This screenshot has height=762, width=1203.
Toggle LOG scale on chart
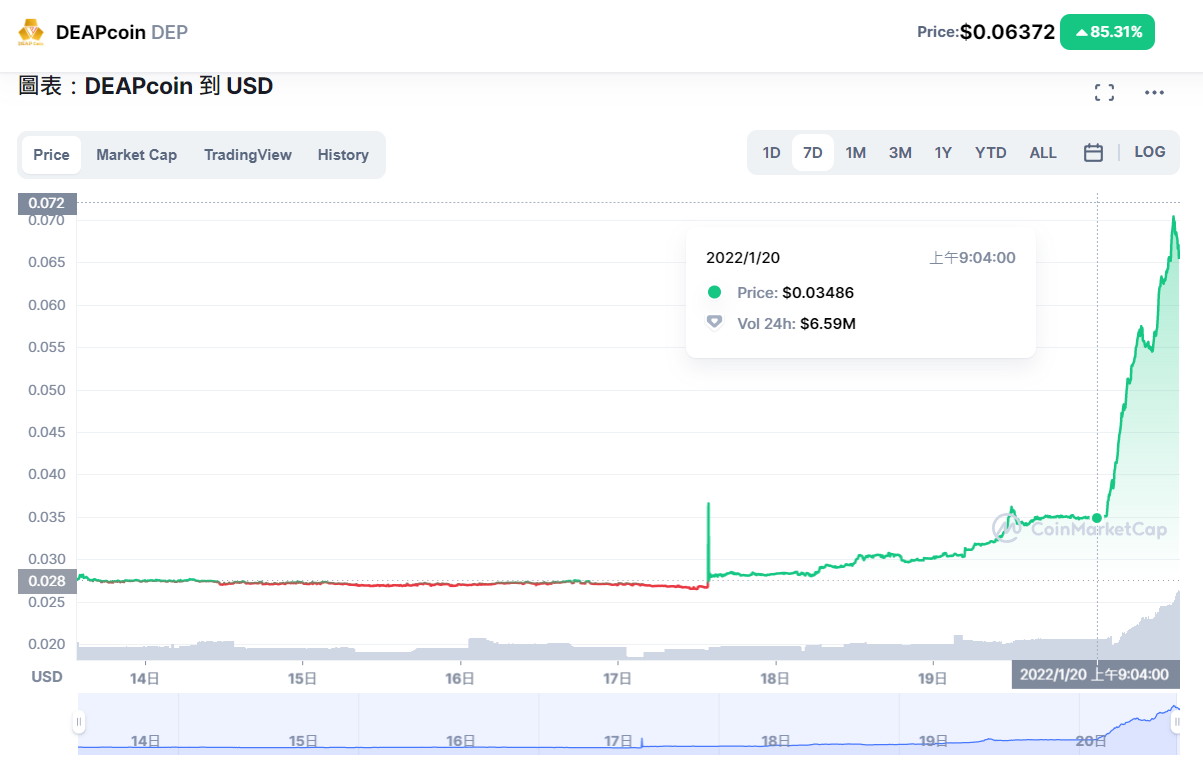point(1150,152)
